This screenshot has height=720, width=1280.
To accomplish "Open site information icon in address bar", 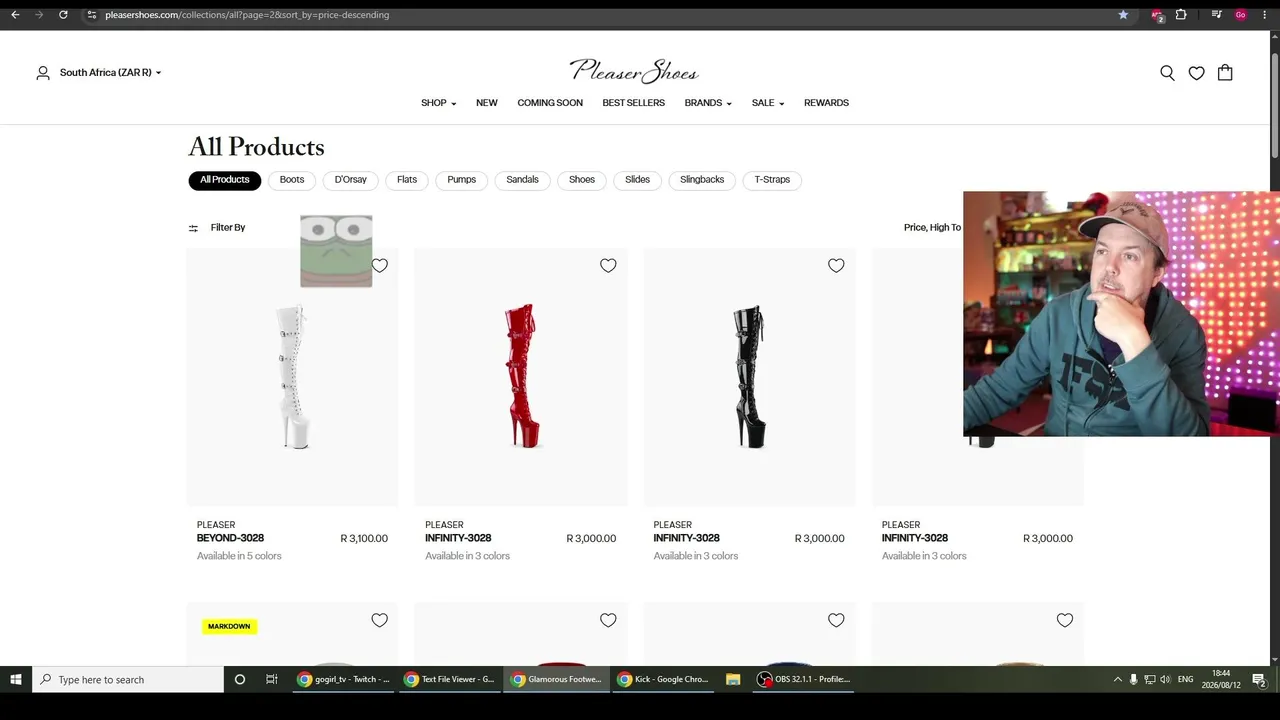I will 91,15.
